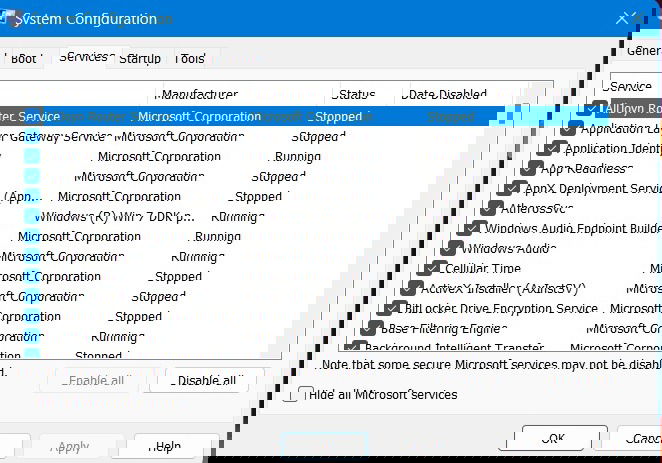Select the Background Intelligent Transfer service name
The image size is (662, 463).
pos(454,348)
